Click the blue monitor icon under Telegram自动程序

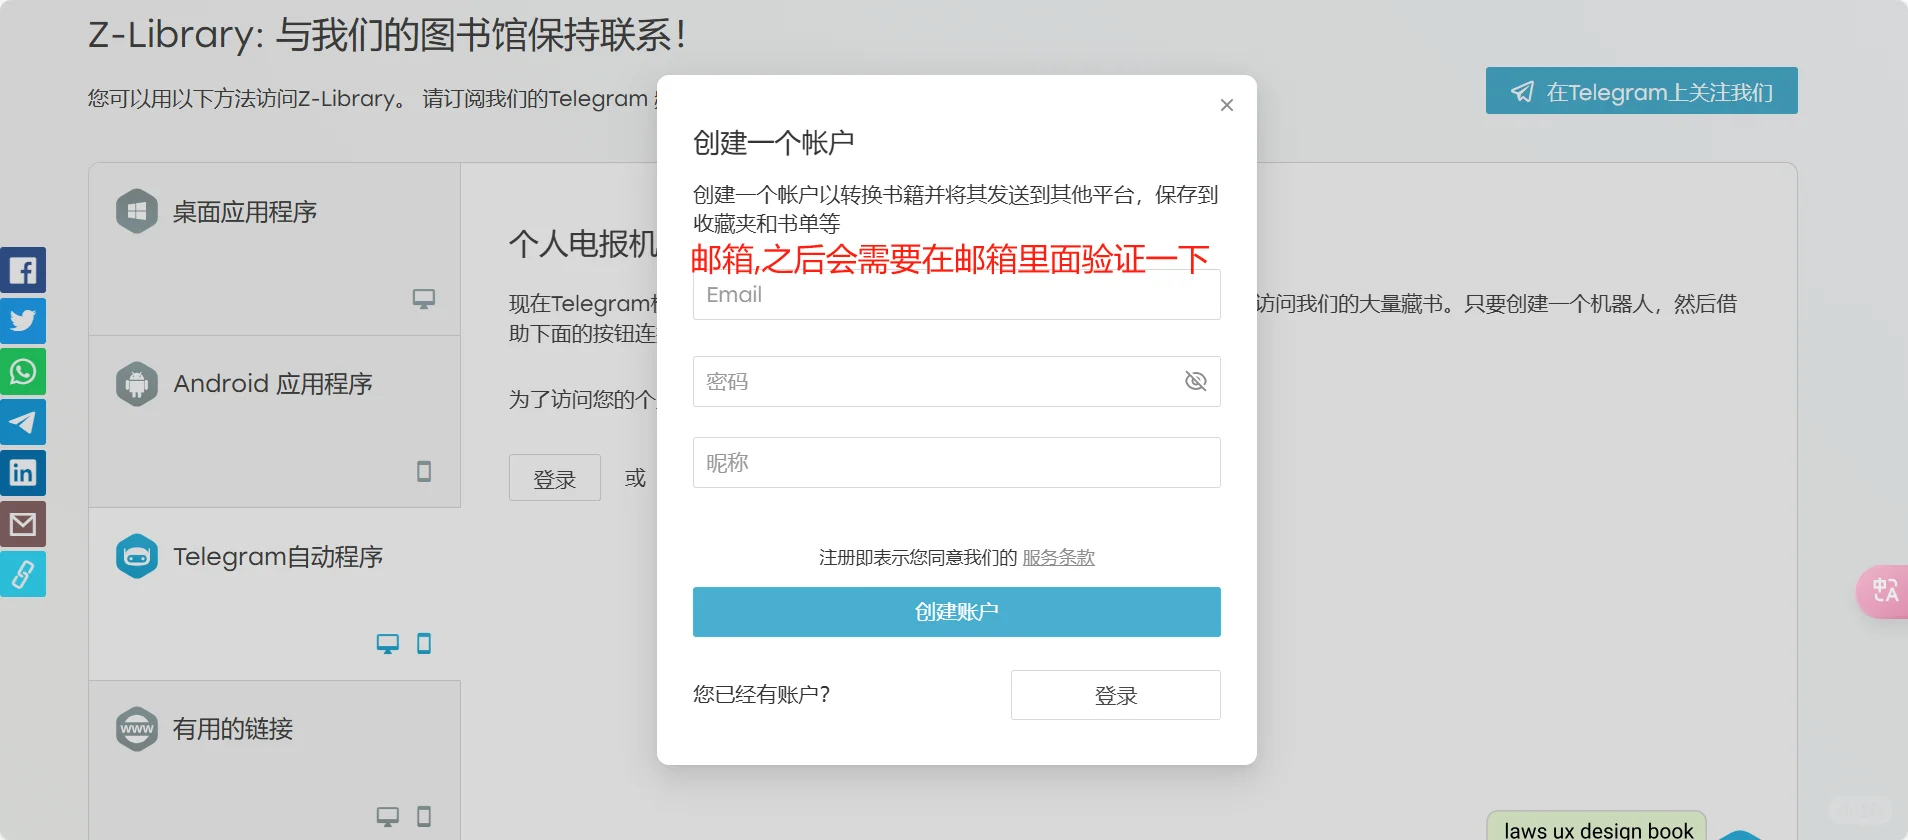pos(388,644)
